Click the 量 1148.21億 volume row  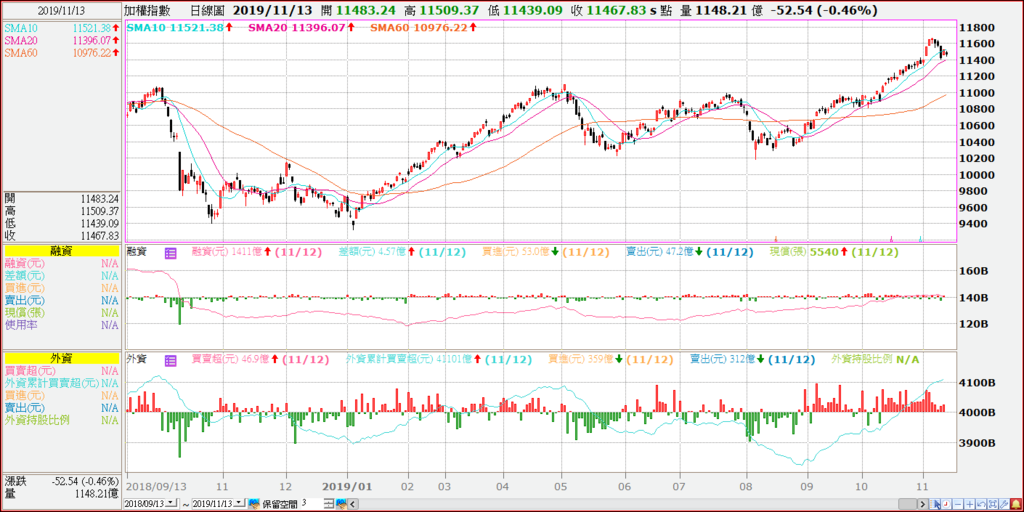(x=61, y=493)
